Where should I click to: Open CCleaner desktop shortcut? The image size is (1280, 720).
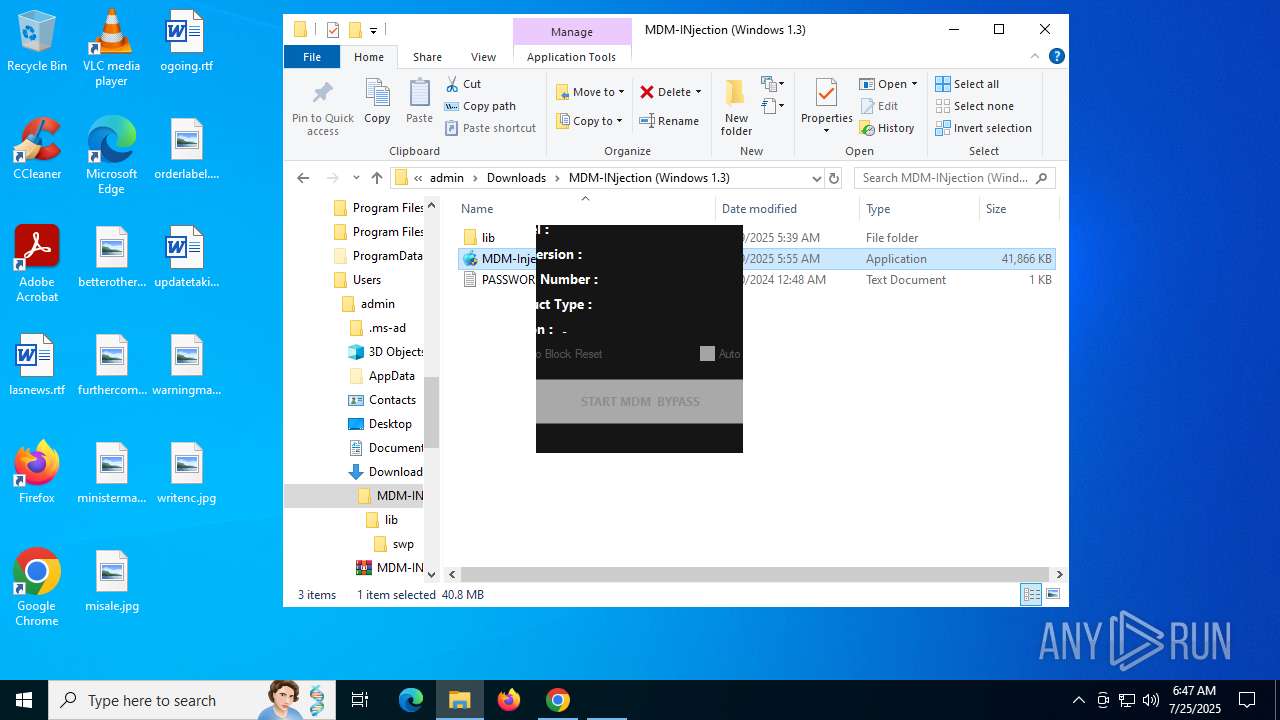pyautogui.click(x=37, y=148)
